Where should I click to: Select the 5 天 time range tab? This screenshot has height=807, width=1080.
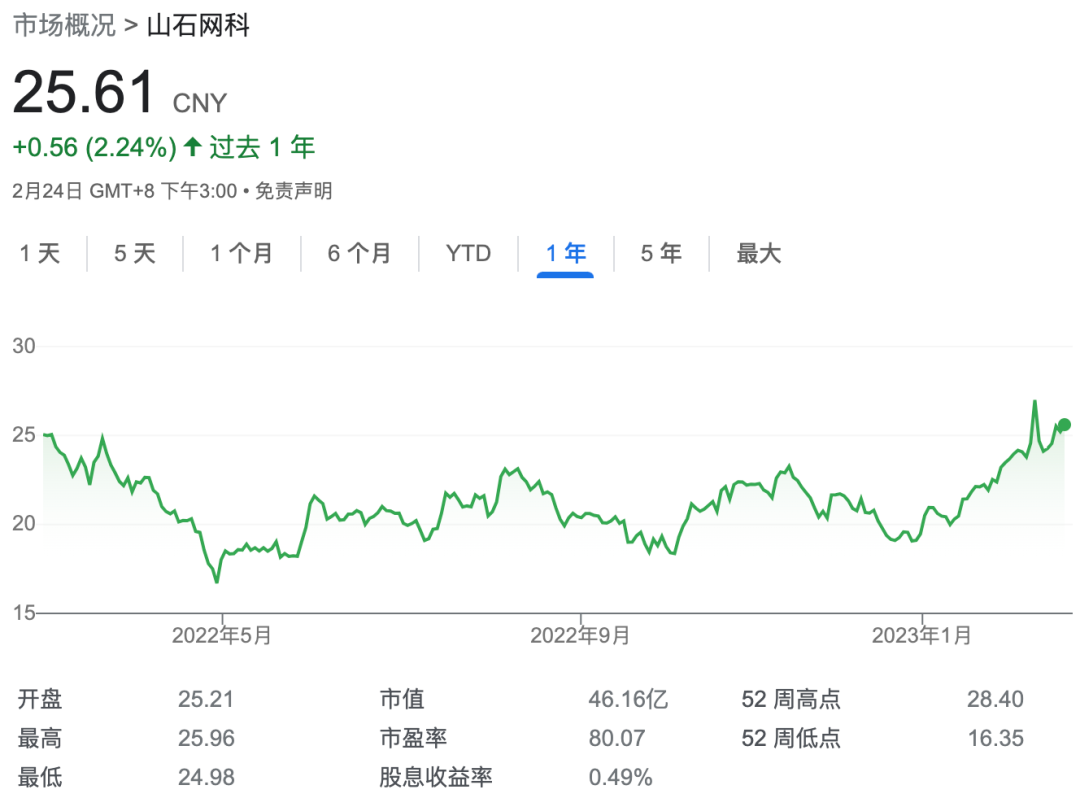point(135,253)
